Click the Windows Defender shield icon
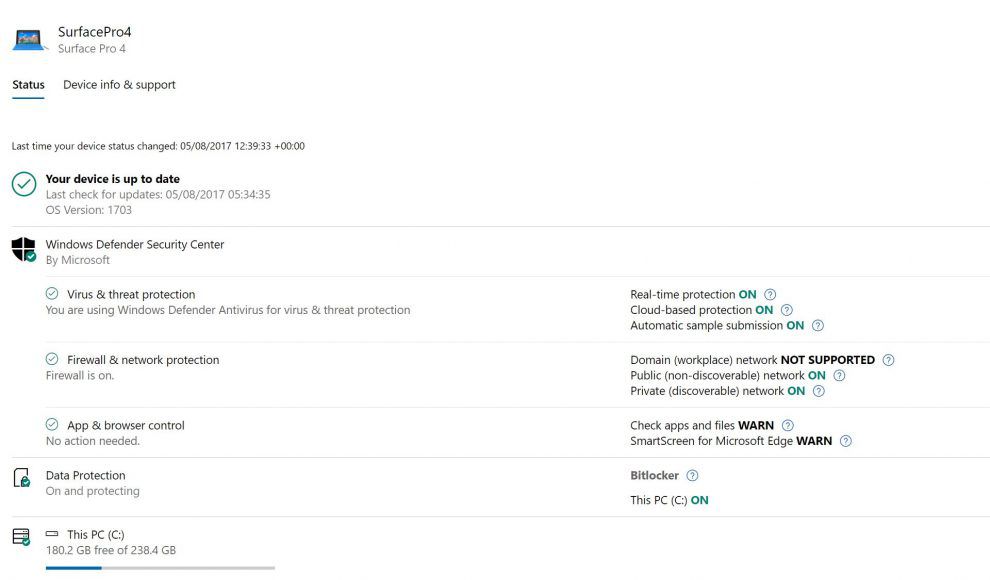The width and height of the screenshot is (990, 580). pos(23,249)
